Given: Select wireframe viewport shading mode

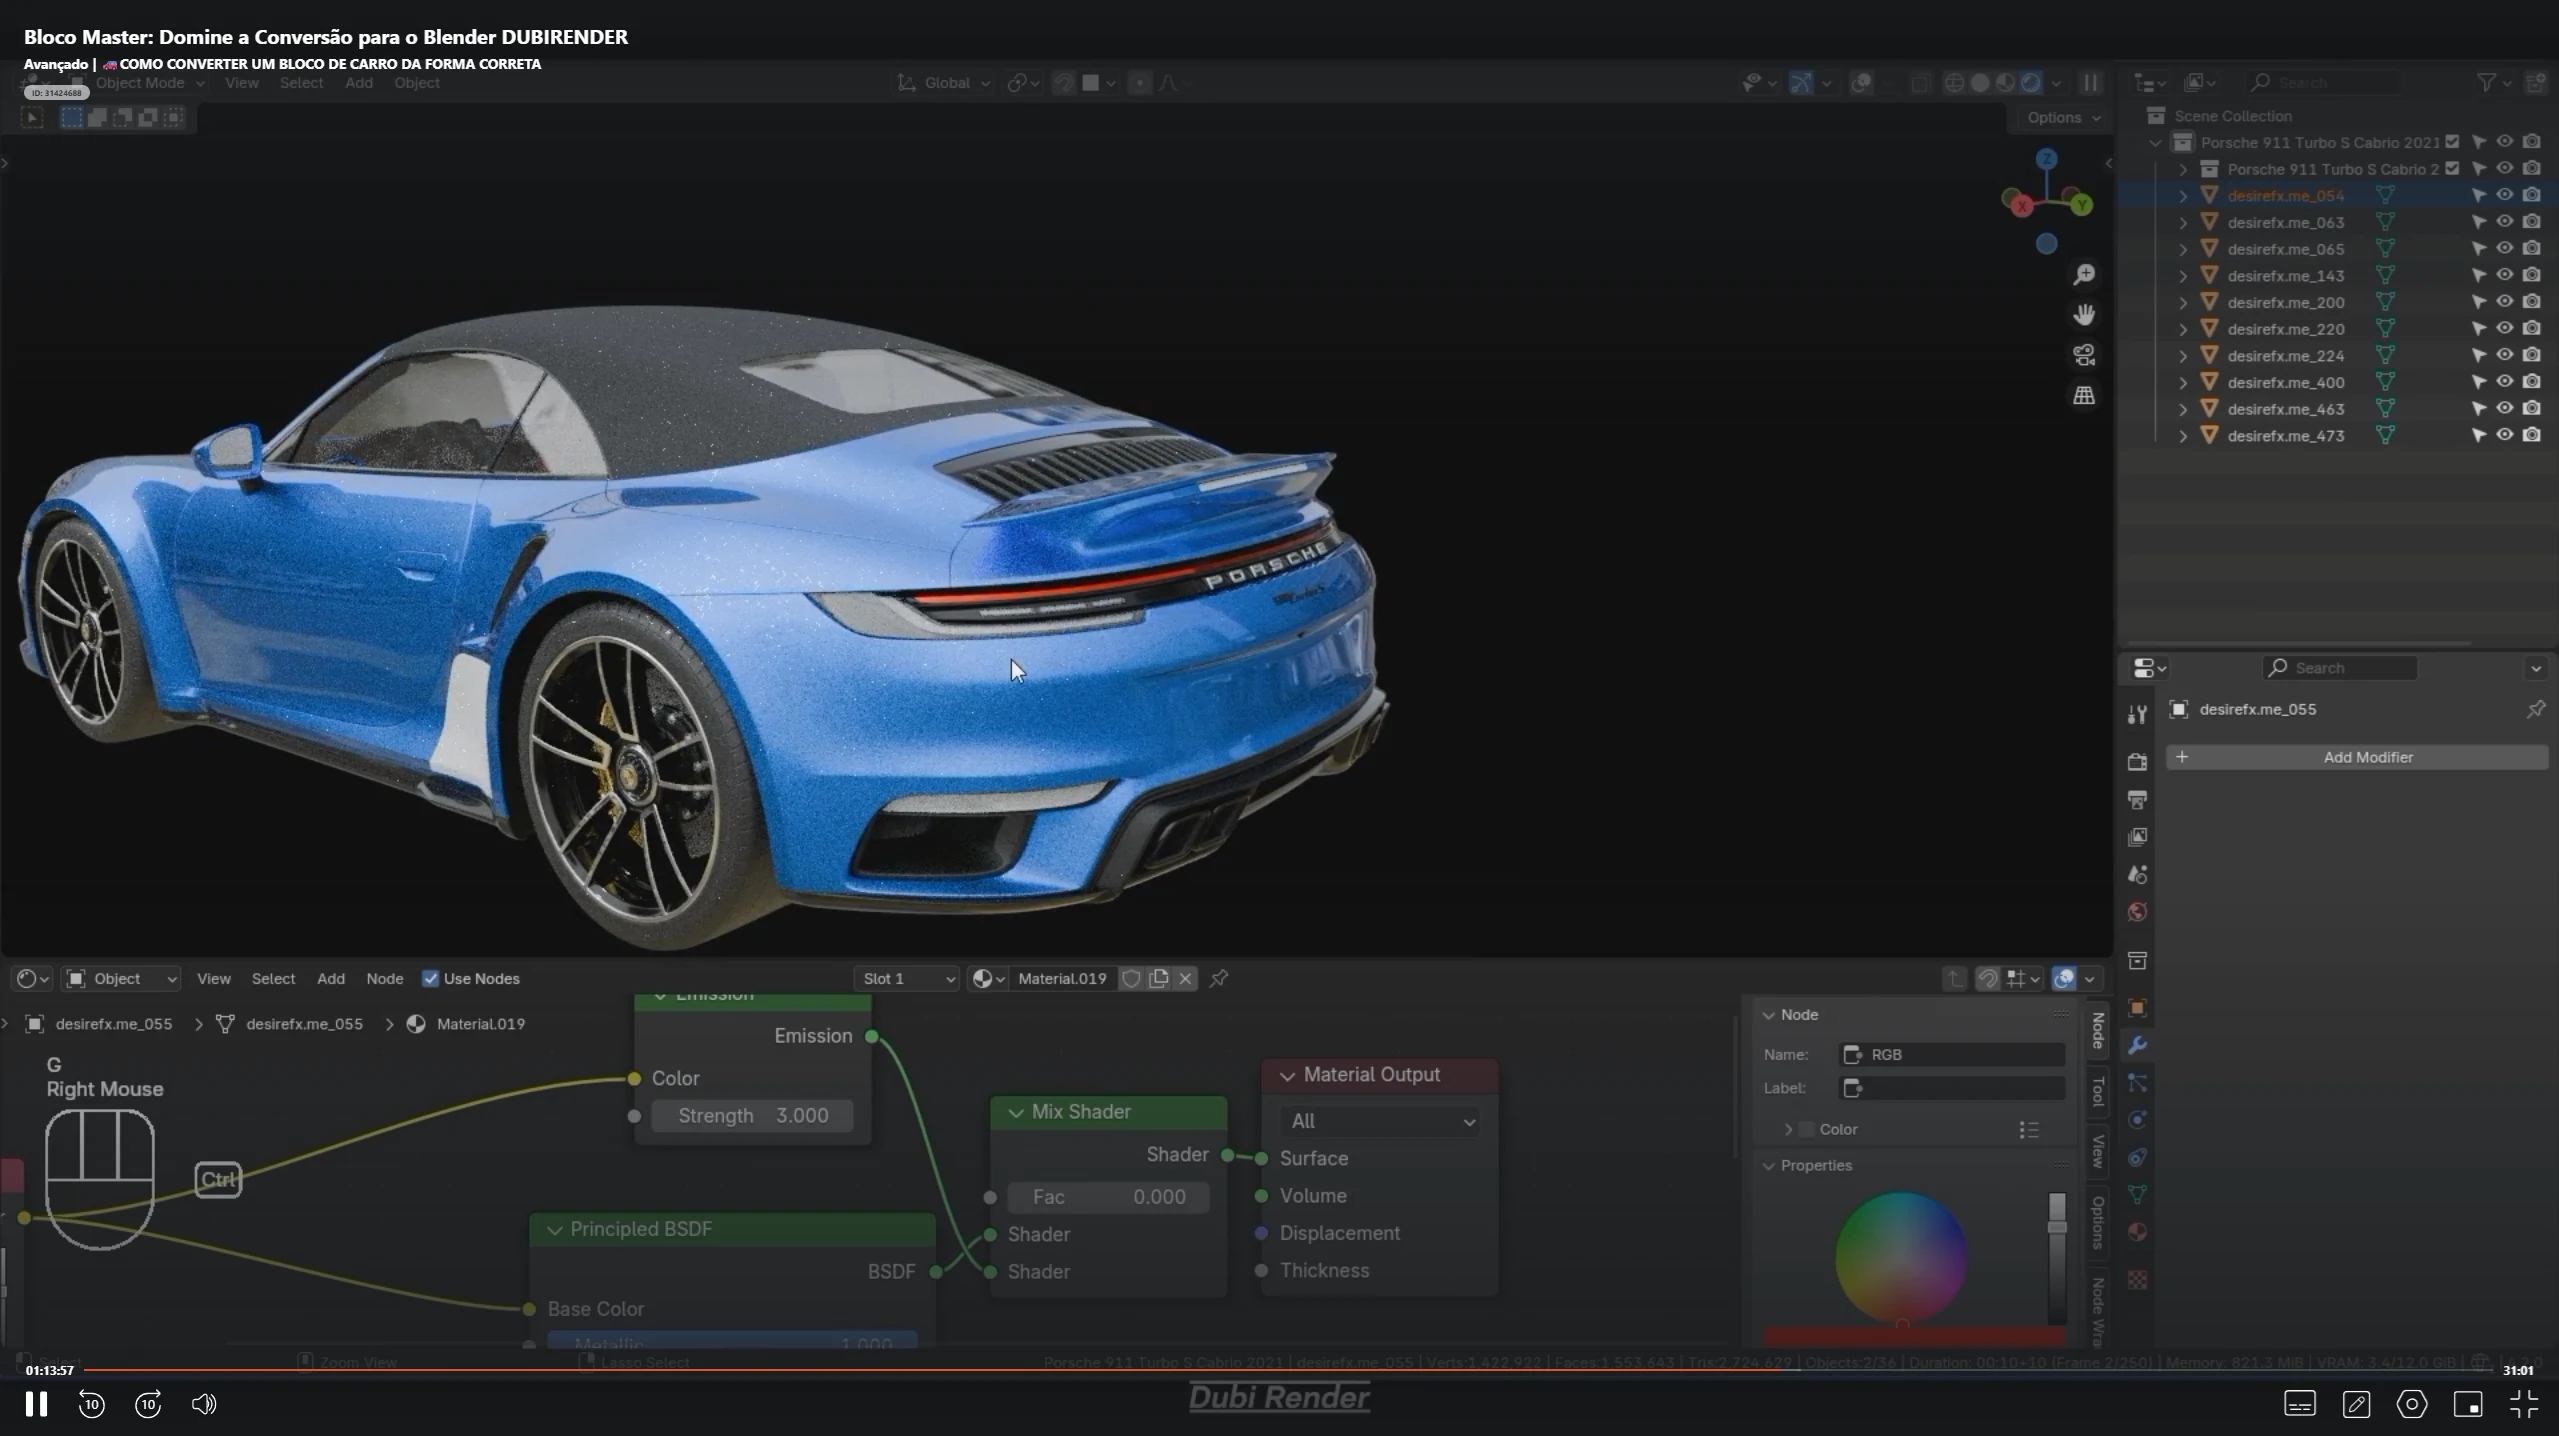Looking at the screenshot, I should (x=1954, y=83).
